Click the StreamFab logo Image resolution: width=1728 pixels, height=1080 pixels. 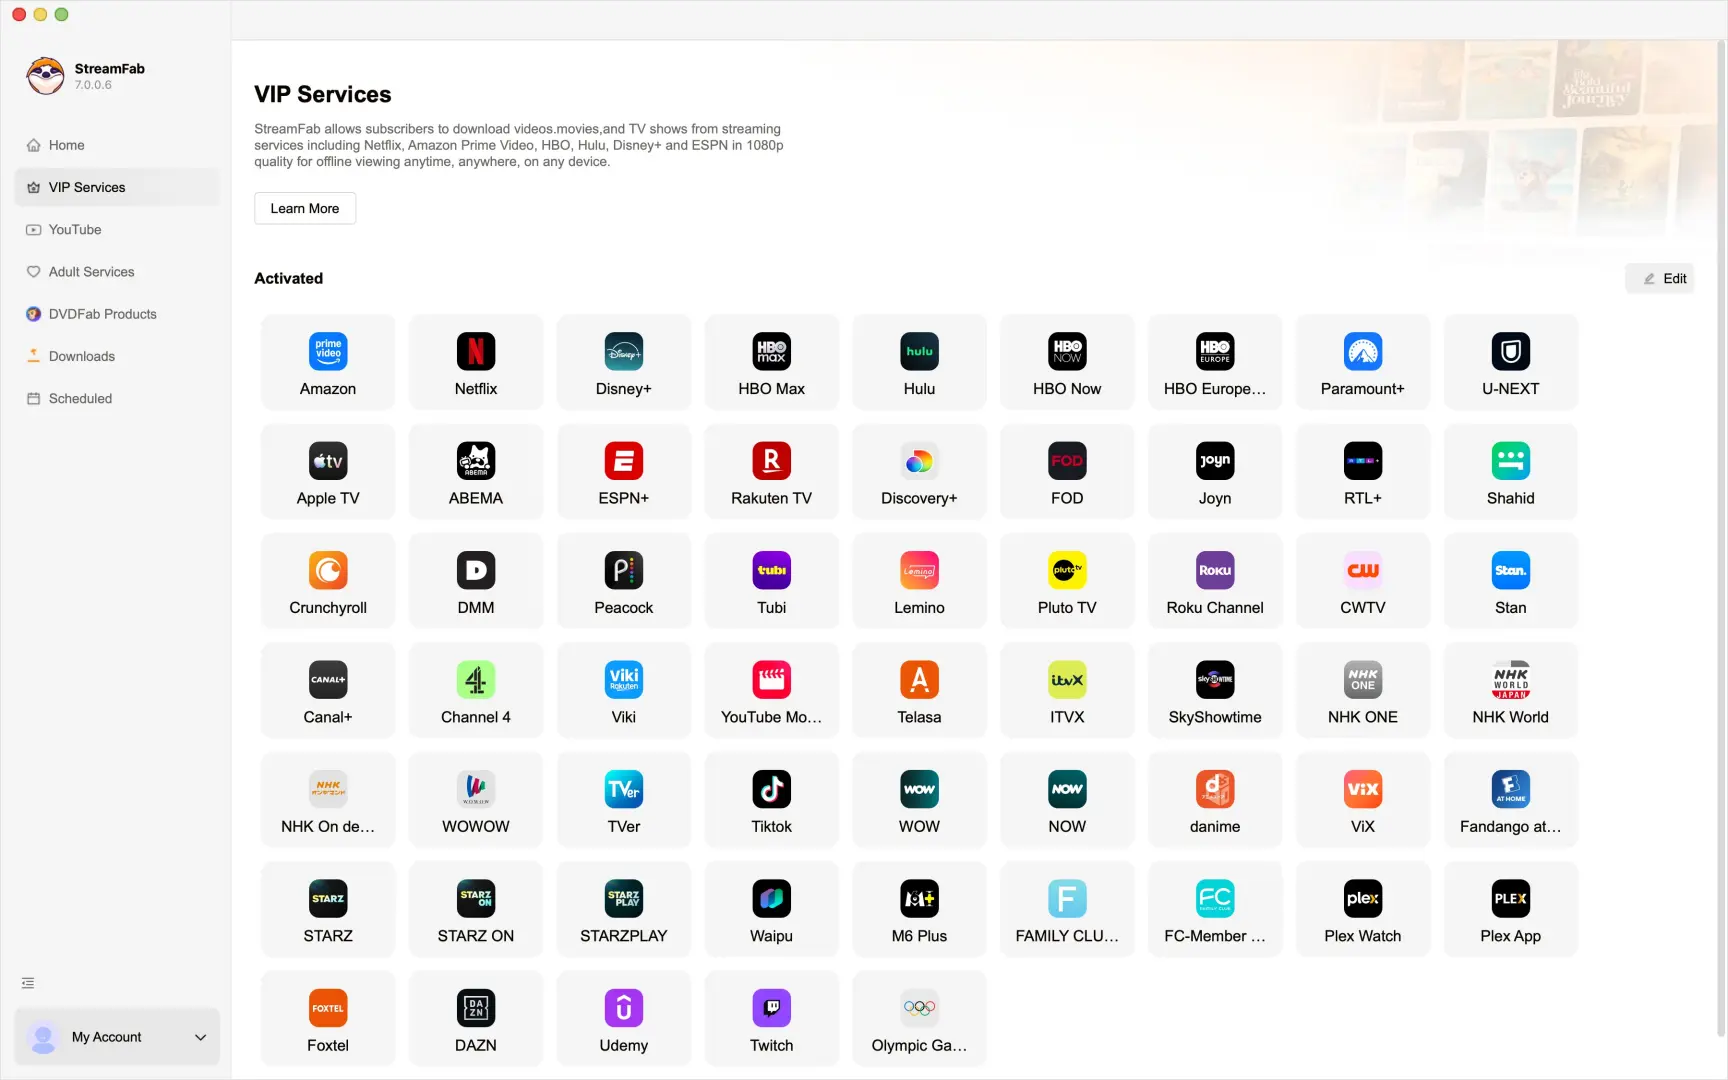pos(46,76)
